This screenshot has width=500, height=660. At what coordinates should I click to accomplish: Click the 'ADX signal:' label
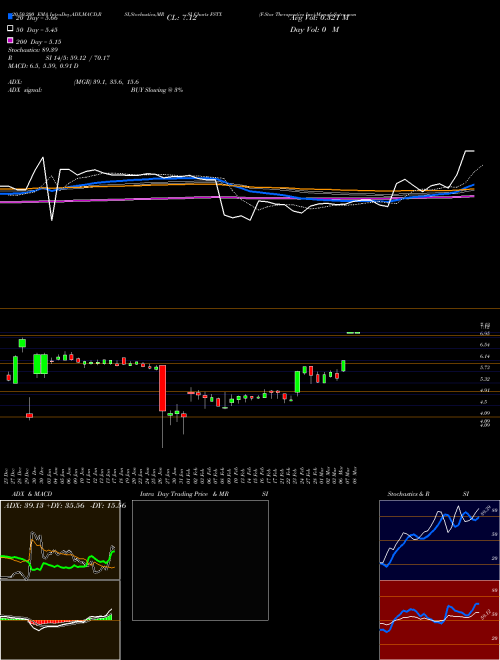pos(25,90)
